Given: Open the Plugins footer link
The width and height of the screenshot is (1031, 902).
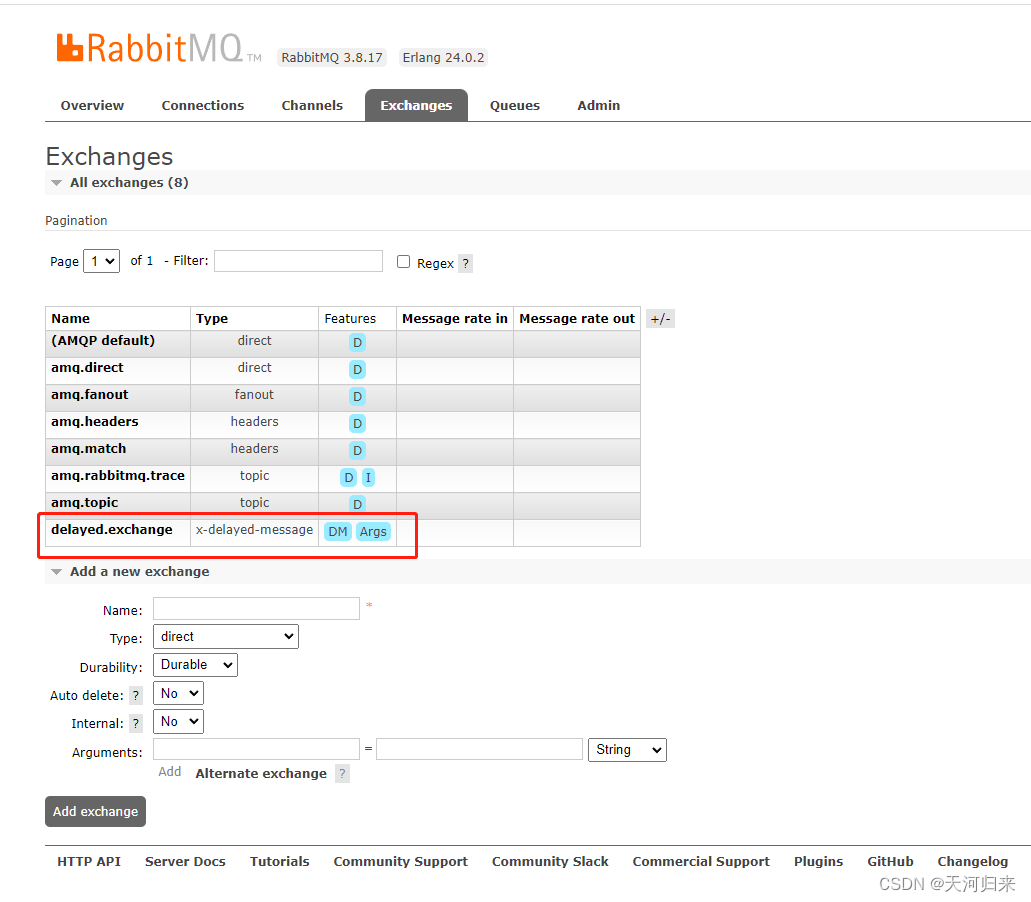Looking at the screenshot, I should (x=819, y=862).
